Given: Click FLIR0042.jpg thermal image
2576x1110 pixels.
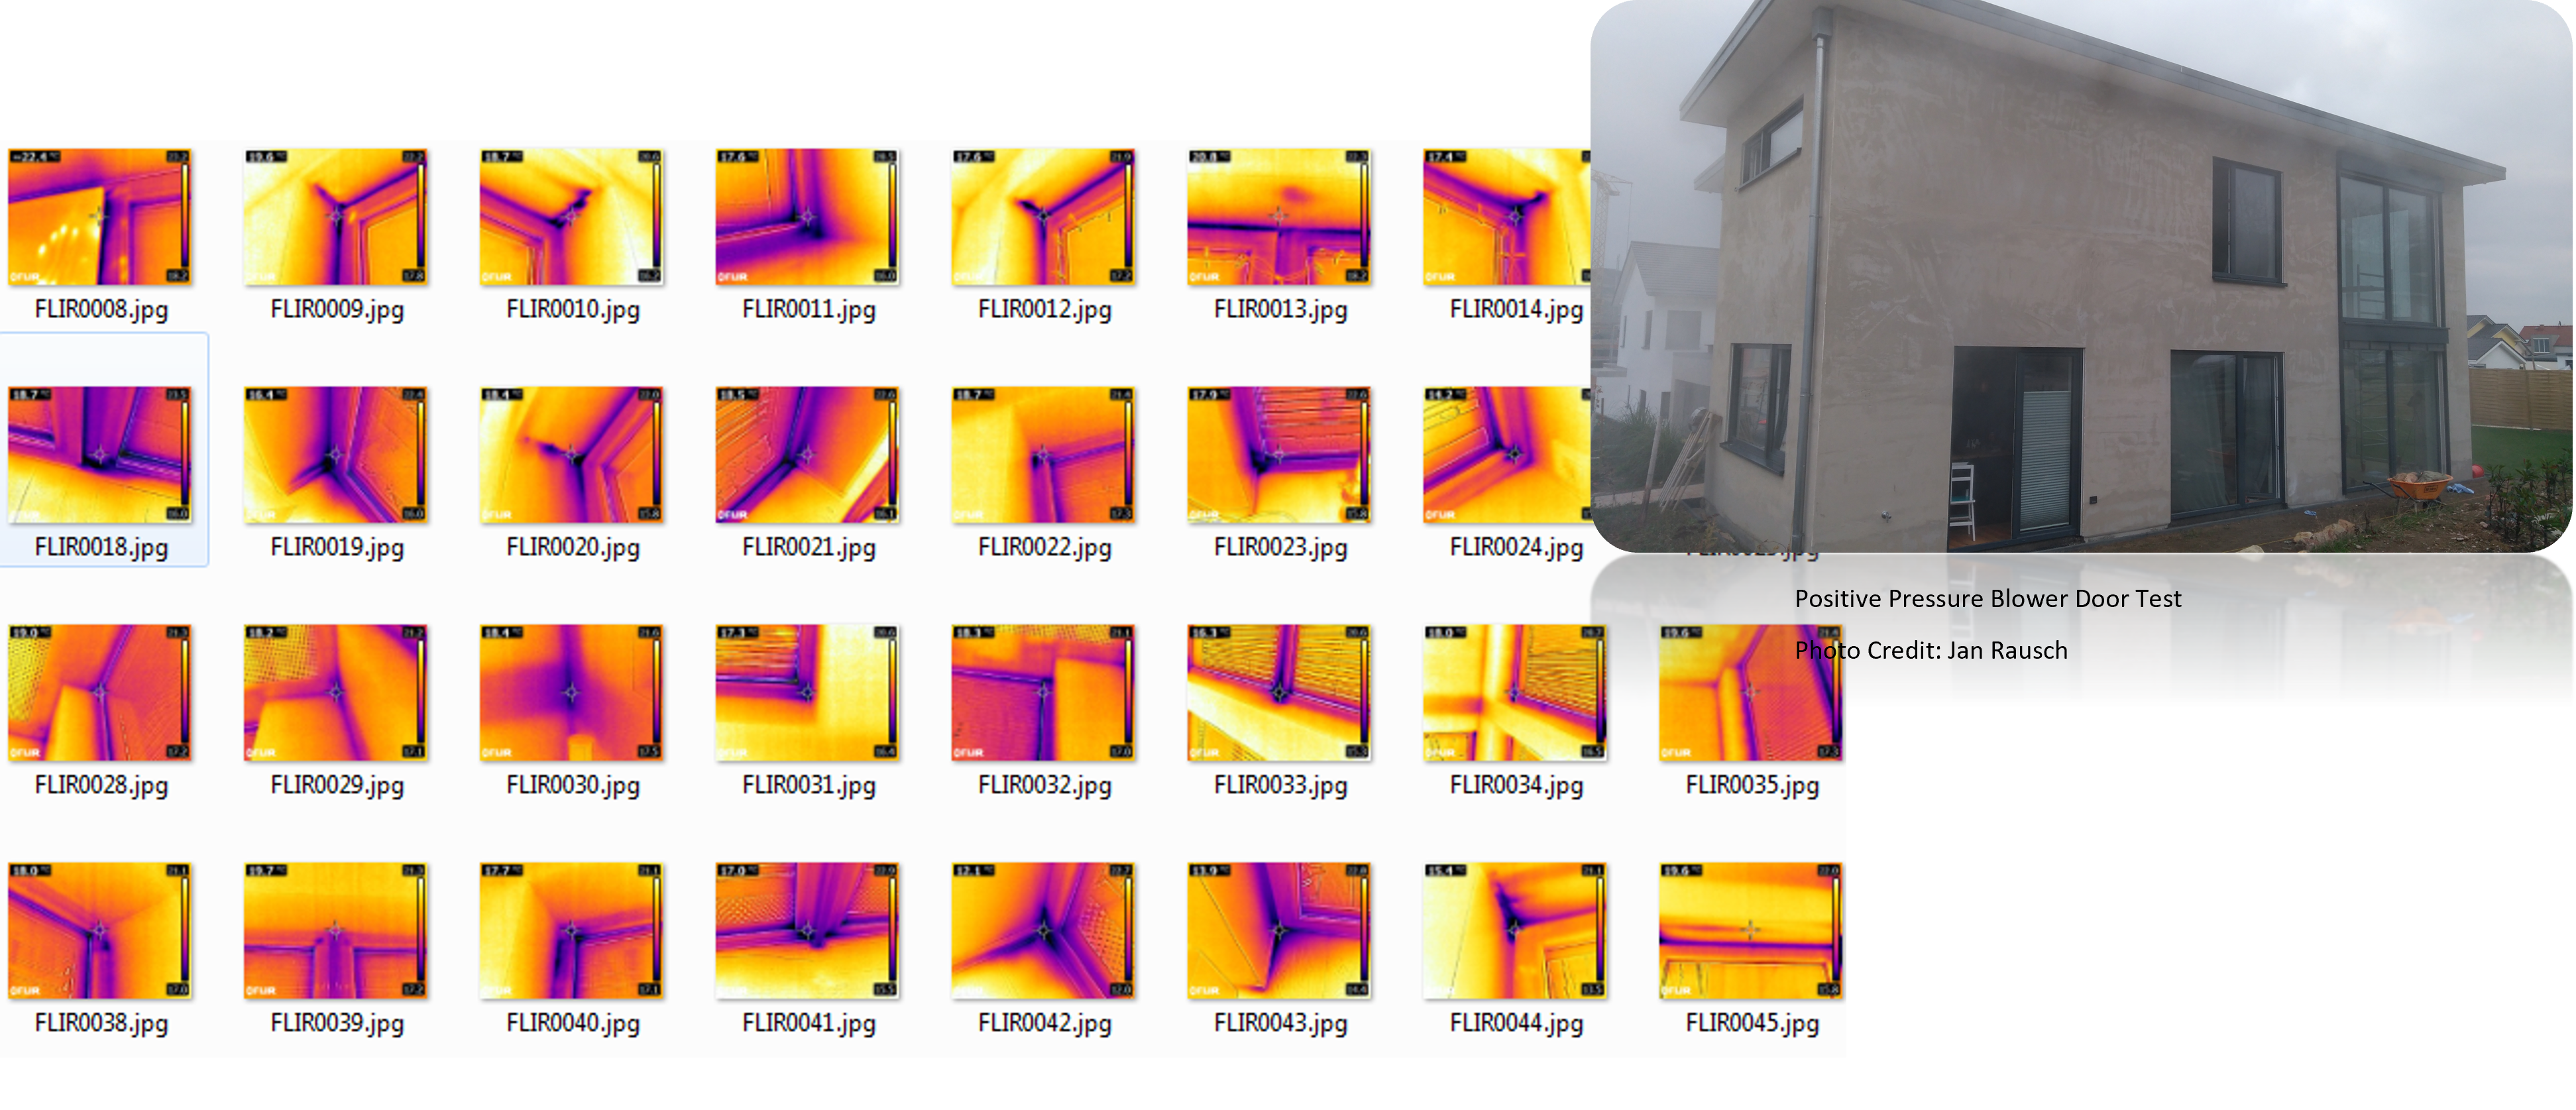Looking at the screenshot, I should click(1044, 931).
